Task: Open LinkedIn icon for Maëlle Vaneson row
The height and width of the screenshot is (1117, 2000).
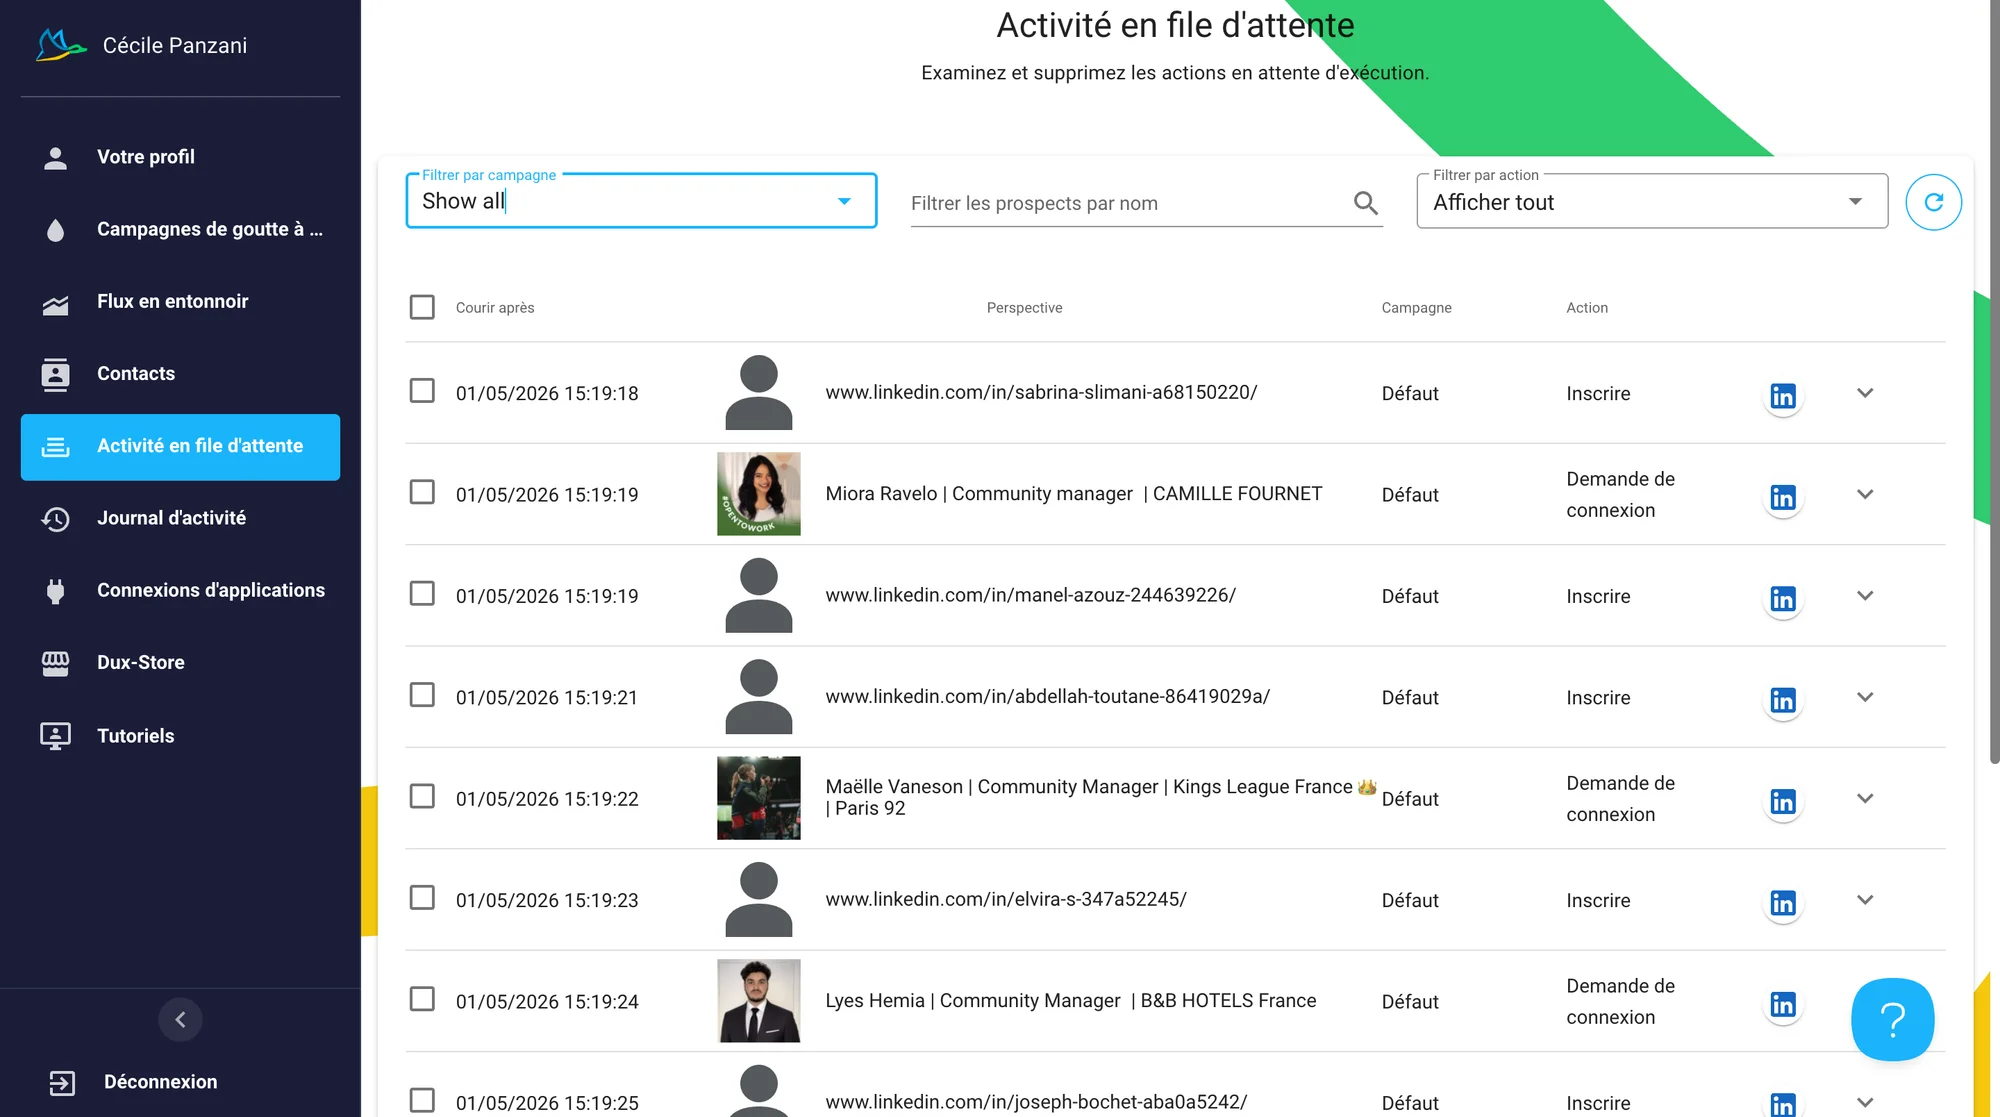Action: [1783, 801]
